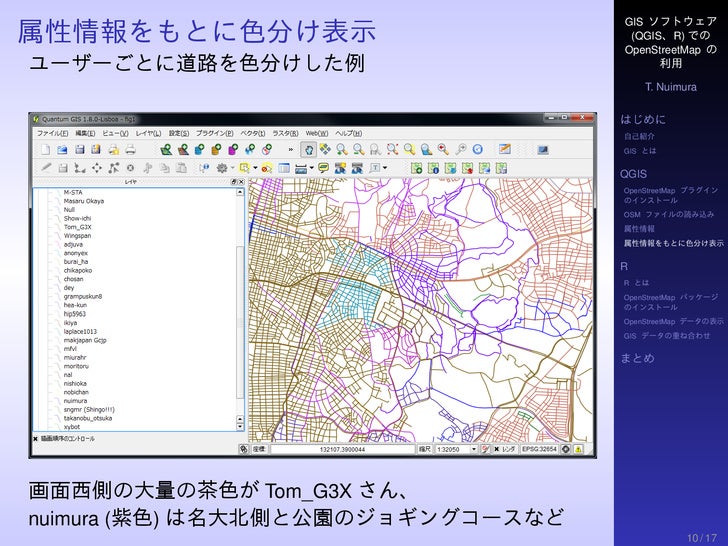Select the Tom_G3X layer row
The image size is (728, 546).
coord(78,227)
